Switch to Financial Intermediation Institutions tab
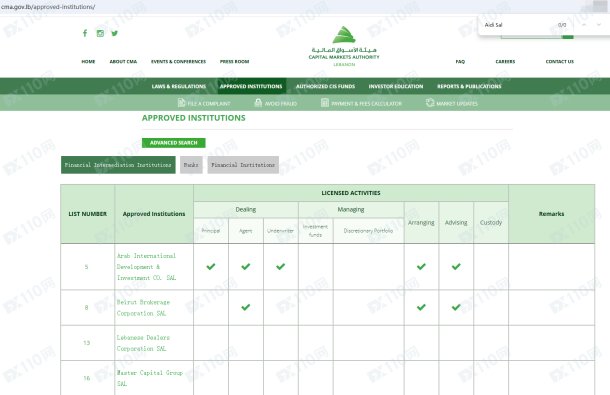The image size is (610, 395). coord(118,165)
